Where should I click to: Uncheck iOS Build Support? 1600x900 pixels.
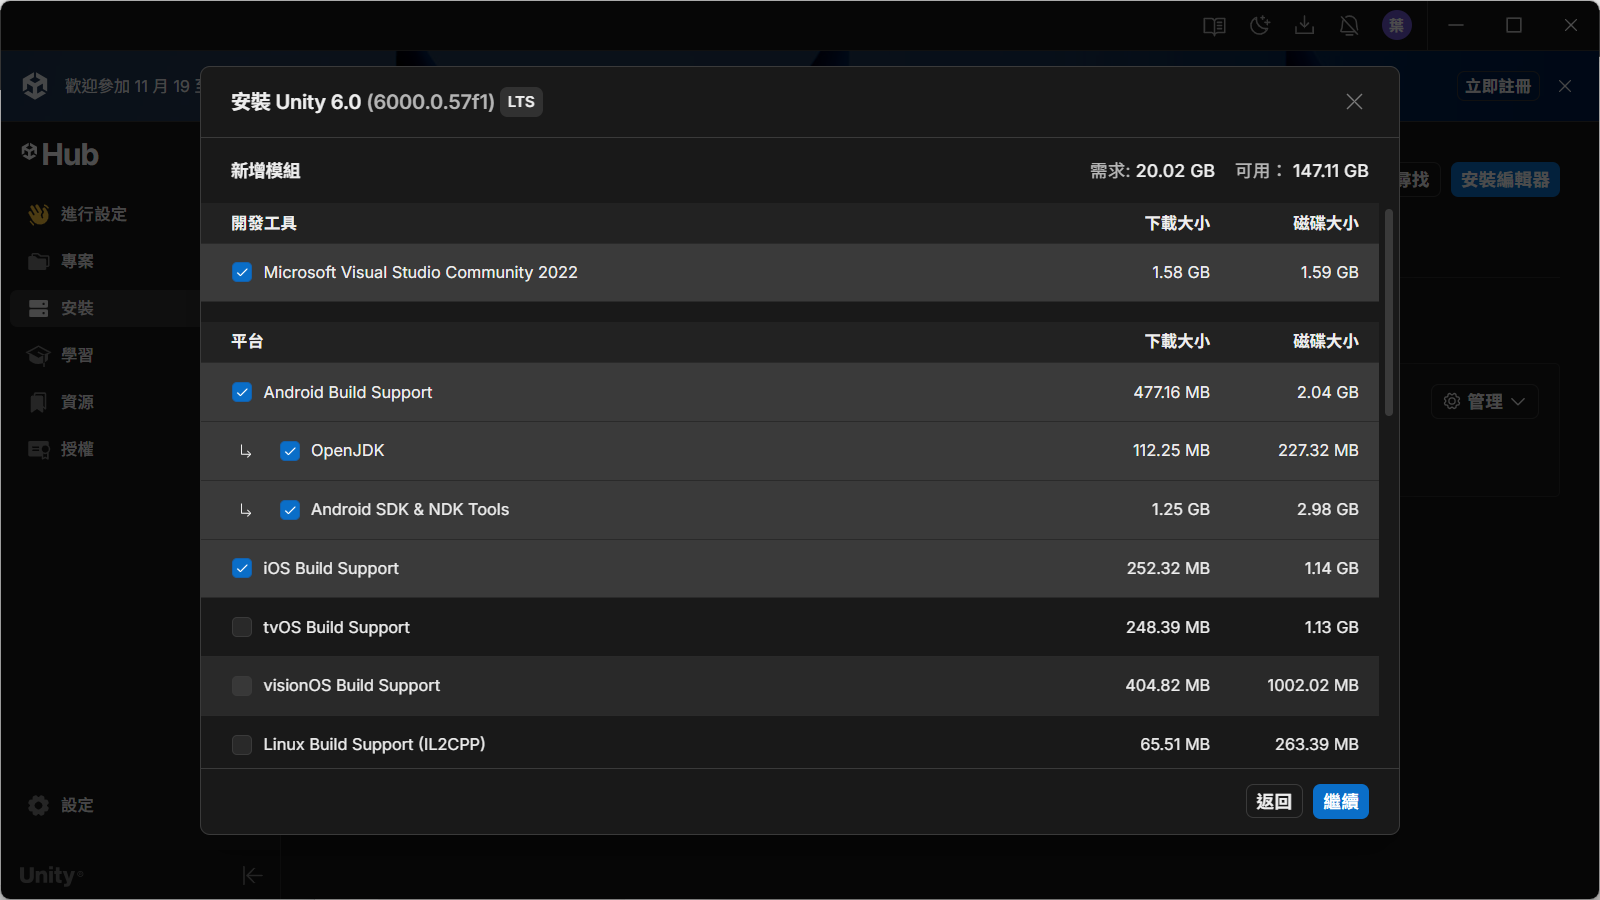(x=242, y=568)
